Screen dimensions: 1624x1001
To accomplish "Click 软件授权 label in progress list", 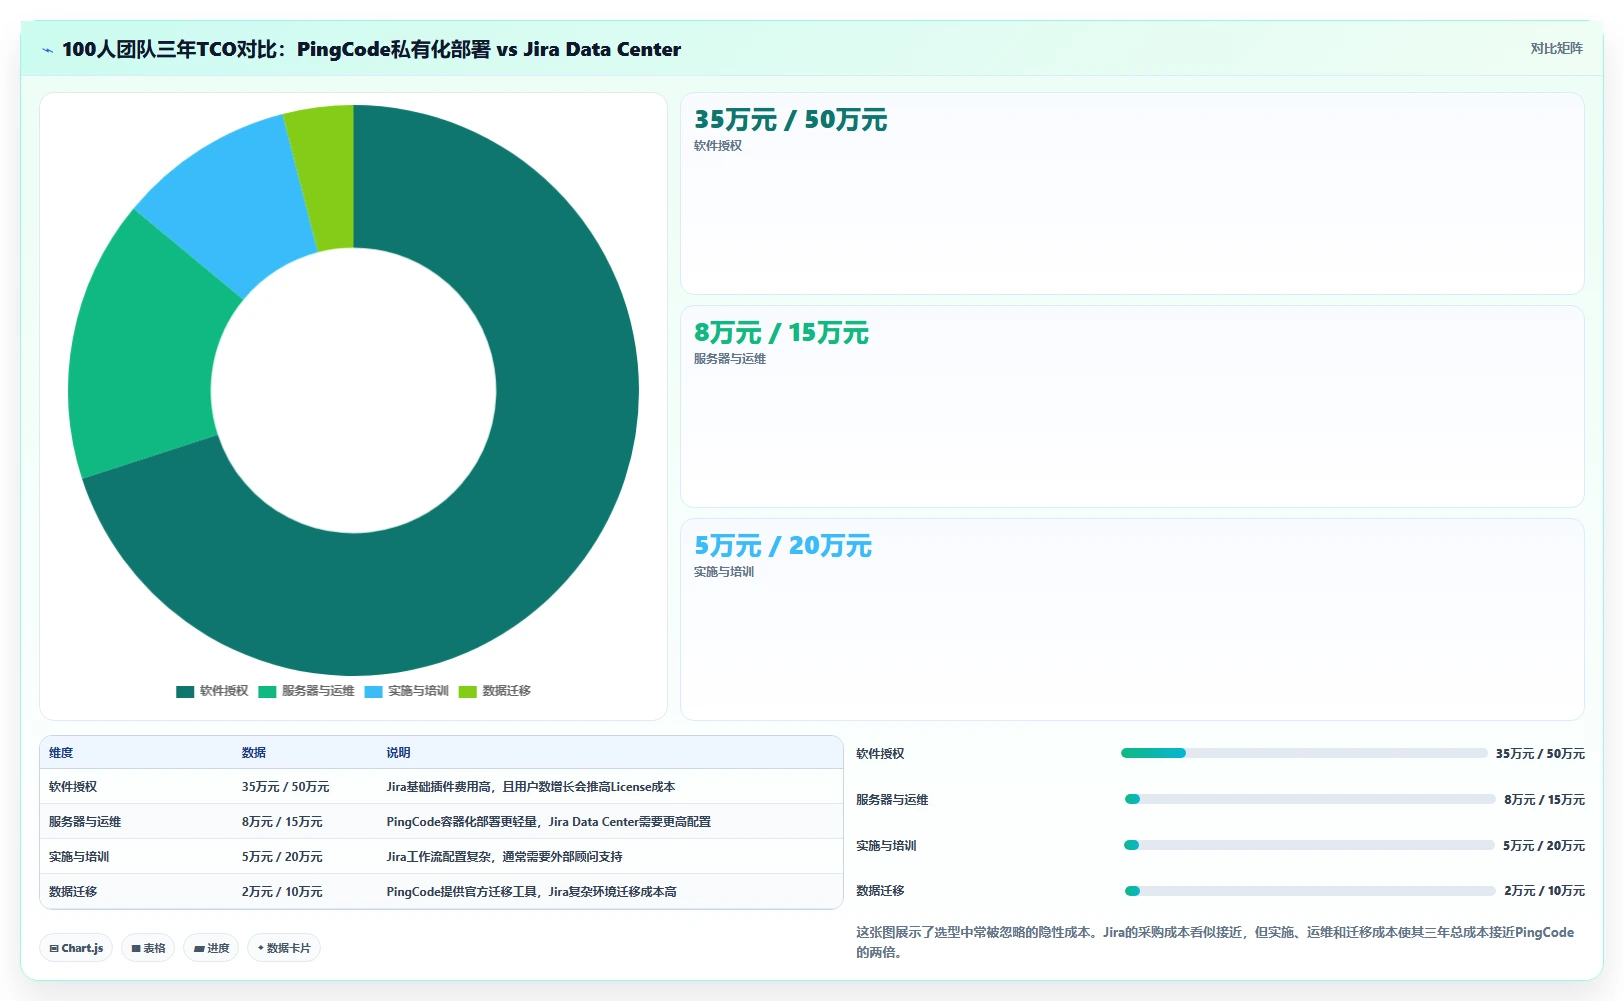I will coord(880,754).
